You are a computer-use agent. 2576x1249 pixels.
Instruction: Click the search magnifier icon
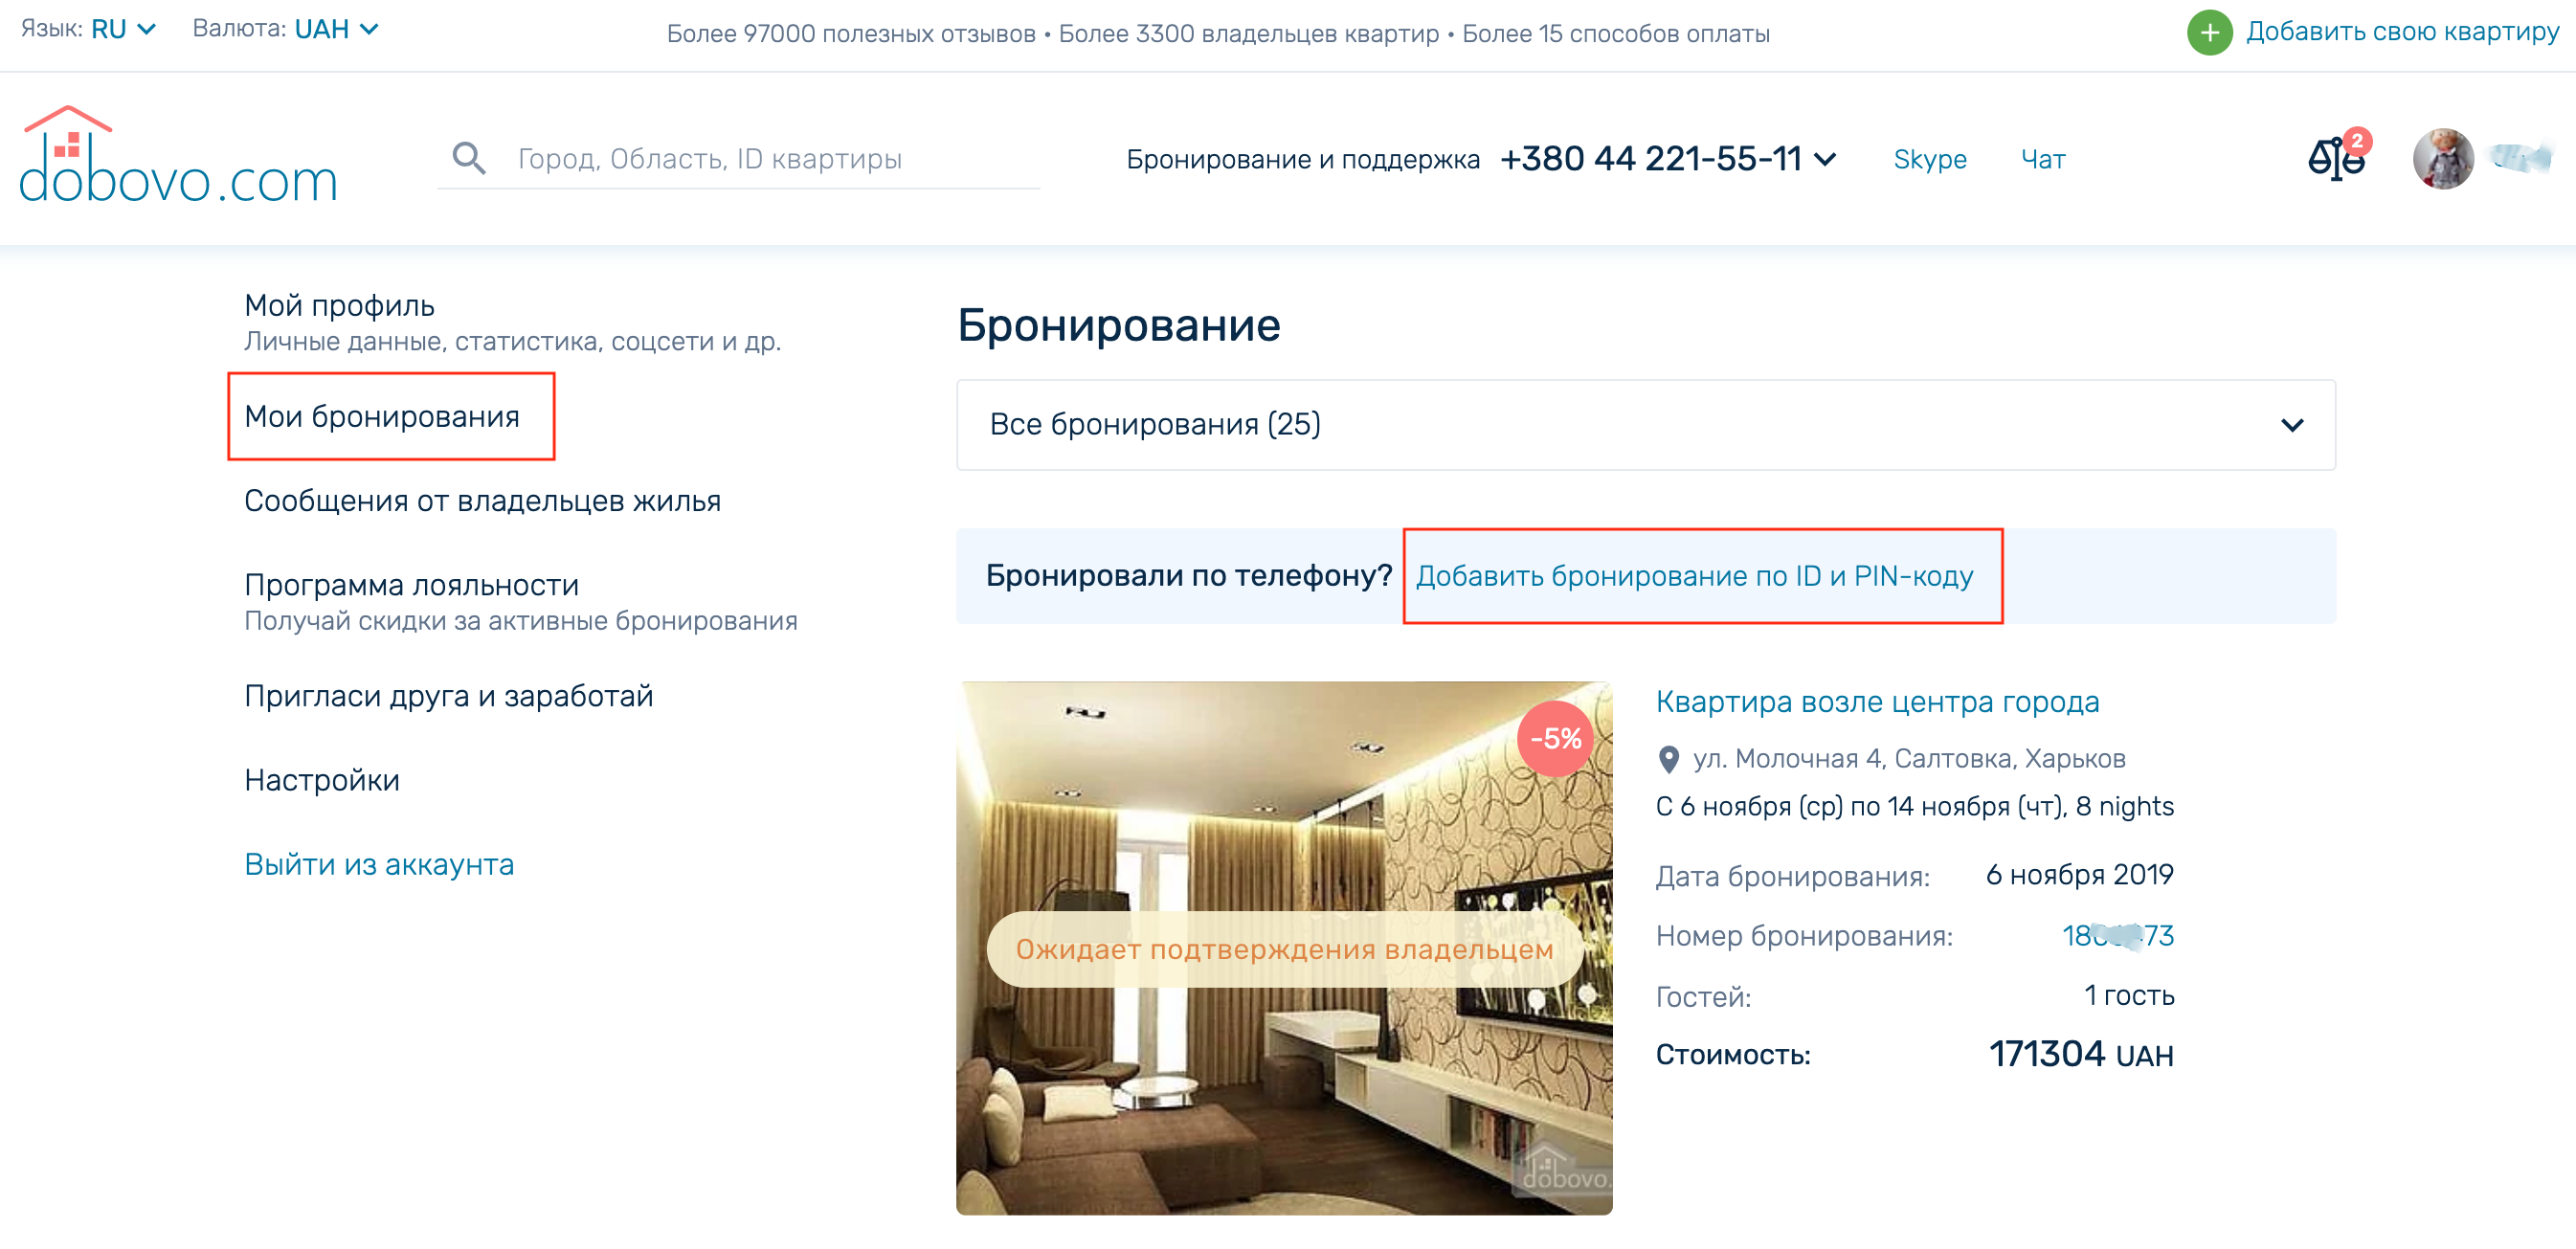[x=469, y=158]
